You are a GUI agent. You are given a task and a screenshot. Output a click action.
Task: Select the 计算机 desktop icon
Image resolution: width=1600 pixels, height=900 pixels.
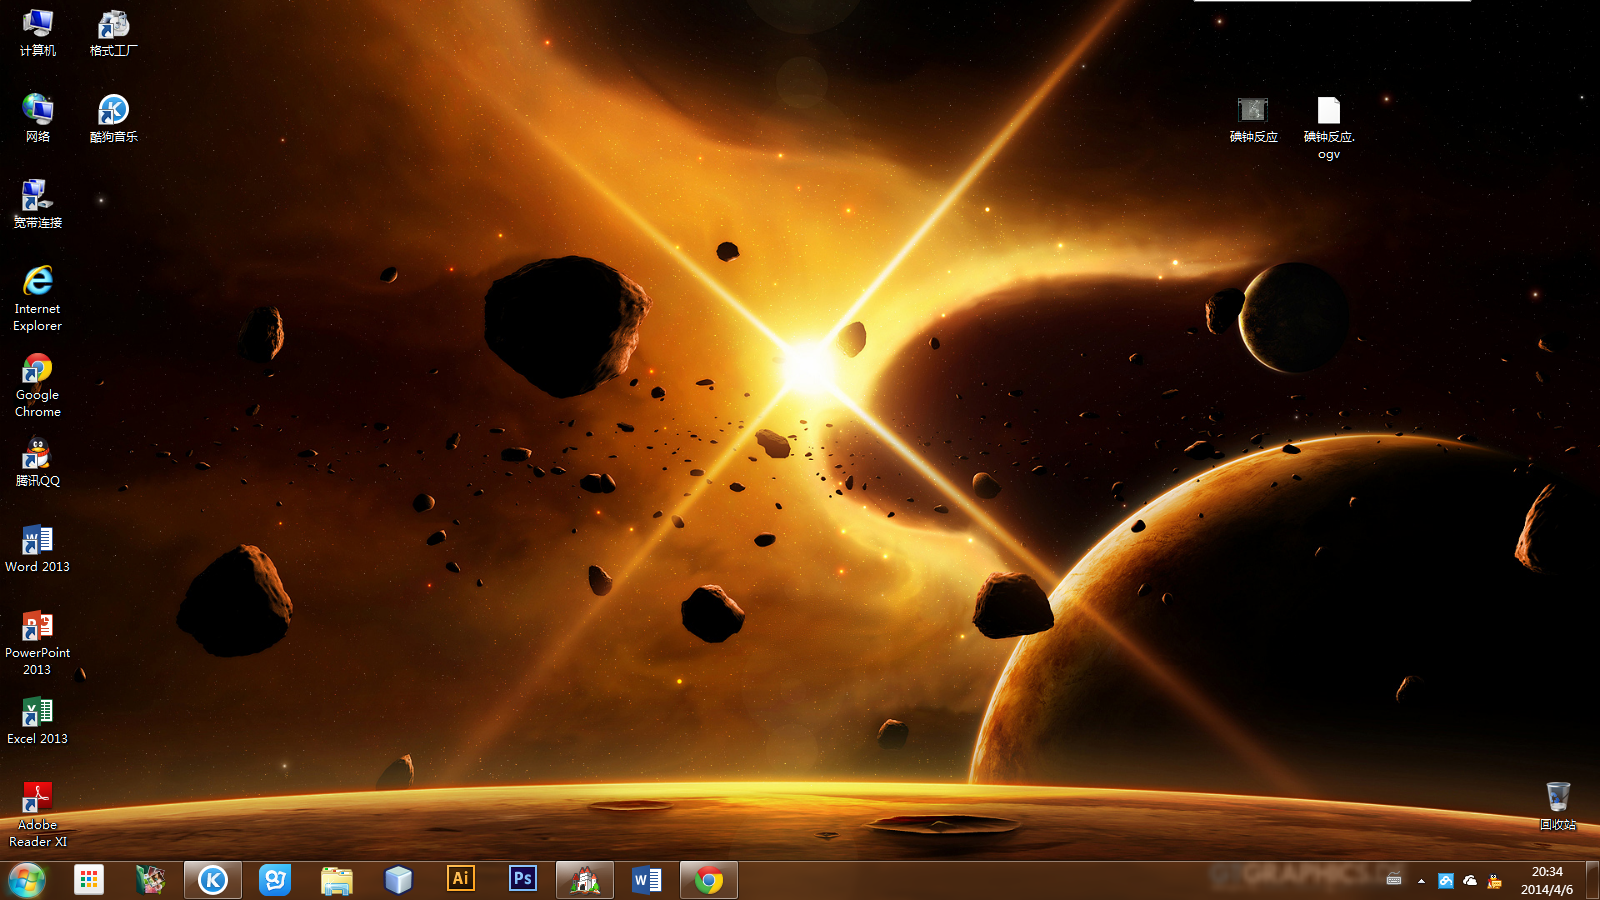(38, 33)
